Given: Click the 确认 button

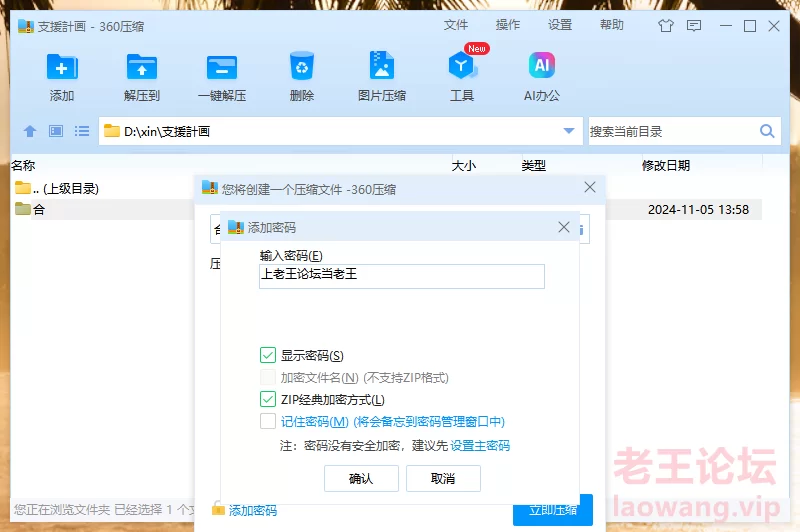Looking at the screenshot, I should coord(361,478).
